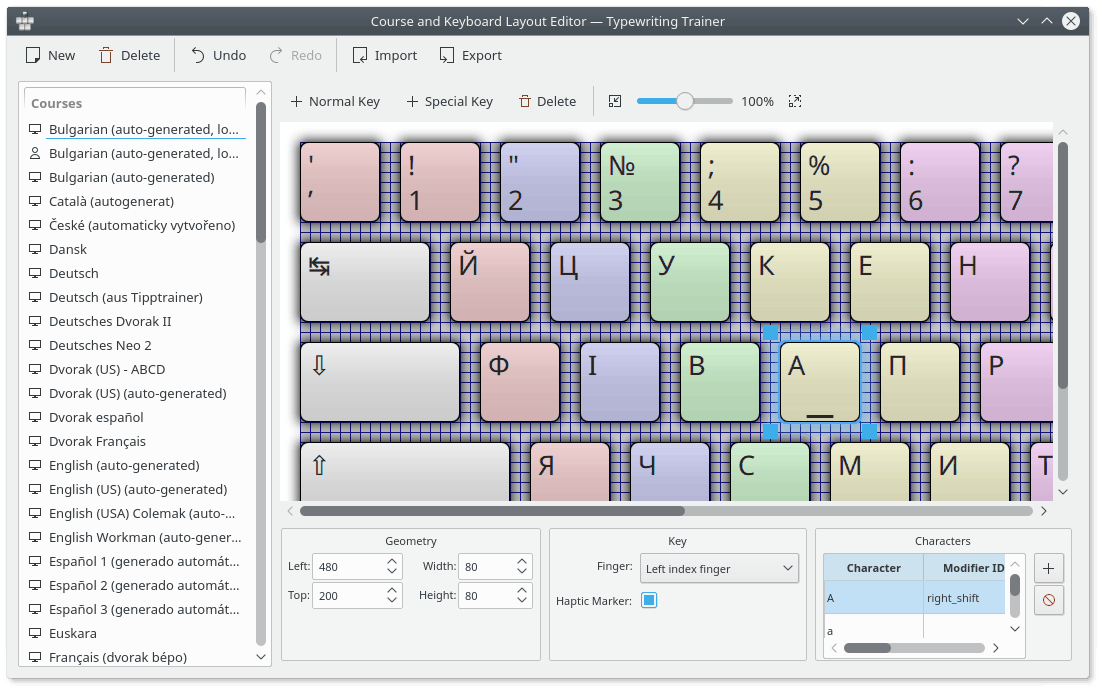Select the Н key on the keyboard
The height and width of the screenshot is (691, 1102).
[x=990, y=283]
